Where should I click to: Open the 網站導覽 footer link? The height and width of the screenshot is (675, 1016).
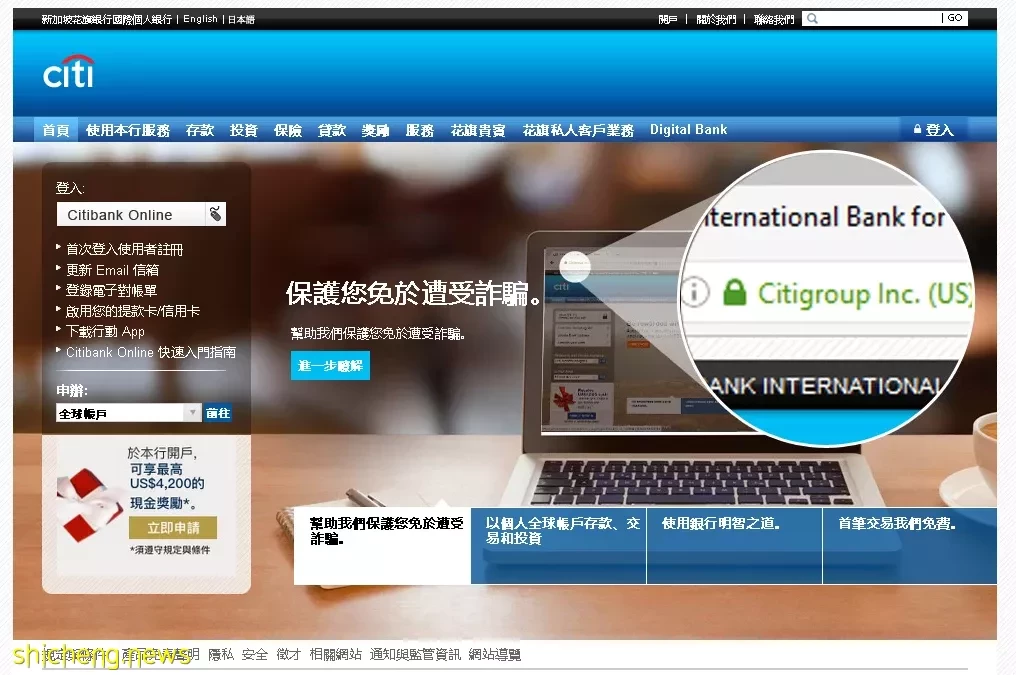click(x=494, y=655)
